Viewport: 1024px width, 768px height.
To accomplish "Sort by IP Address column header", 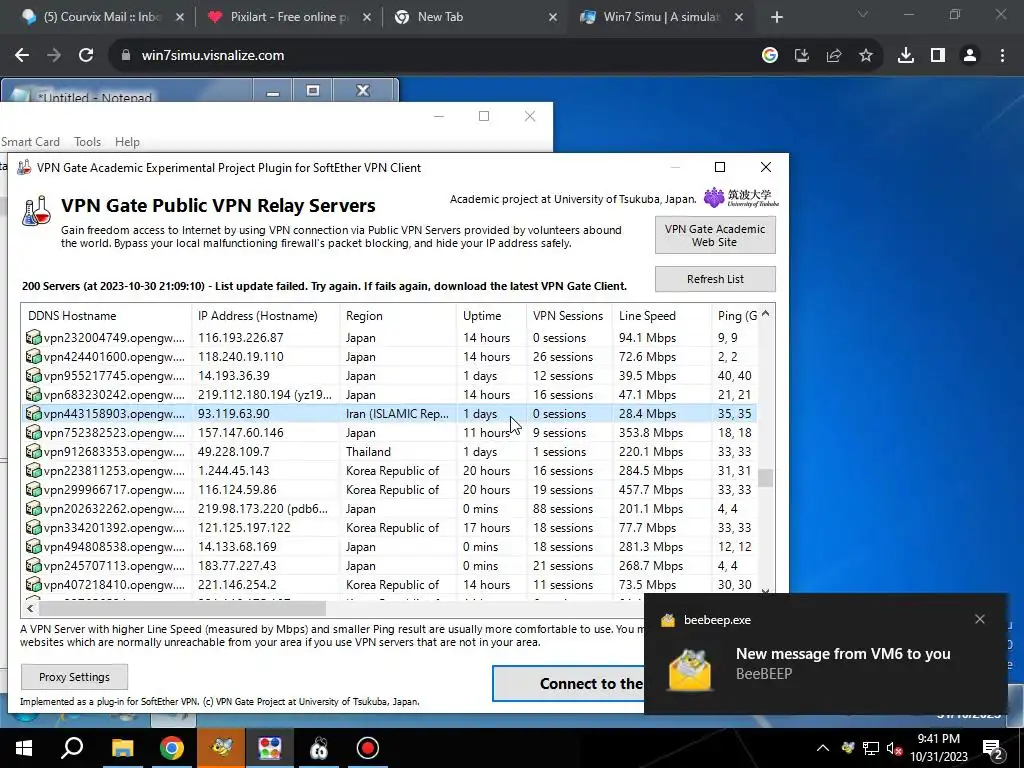I will tap(266, 315).
